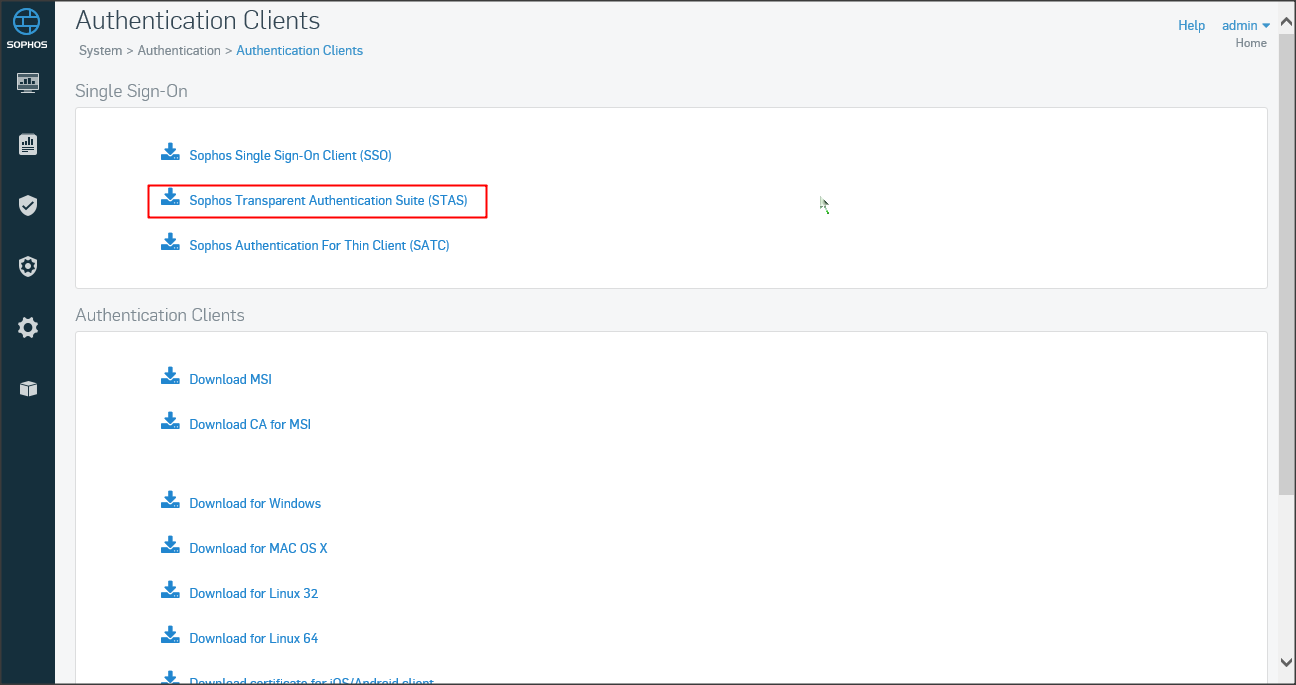
Task: Expand the admin user dropdown
Action: point(1245,25)
